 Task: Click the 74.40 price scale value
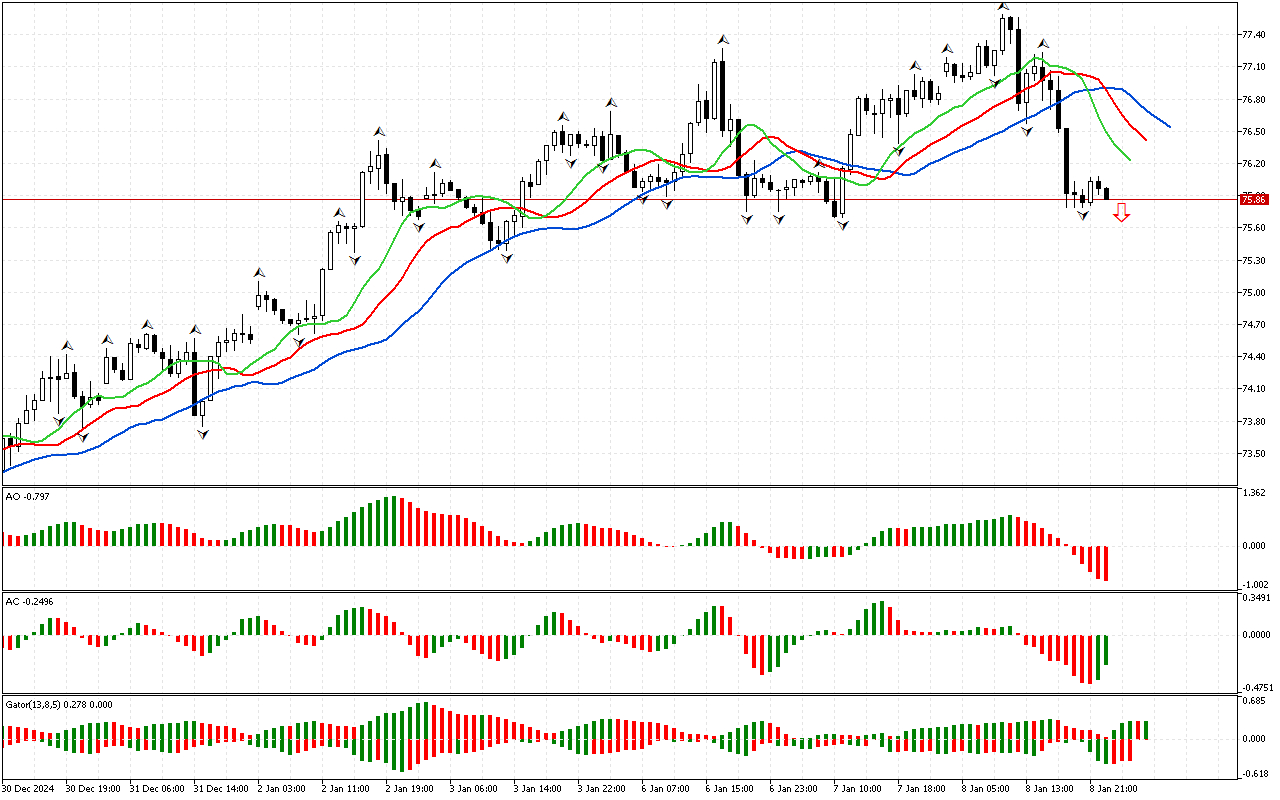1252,357
